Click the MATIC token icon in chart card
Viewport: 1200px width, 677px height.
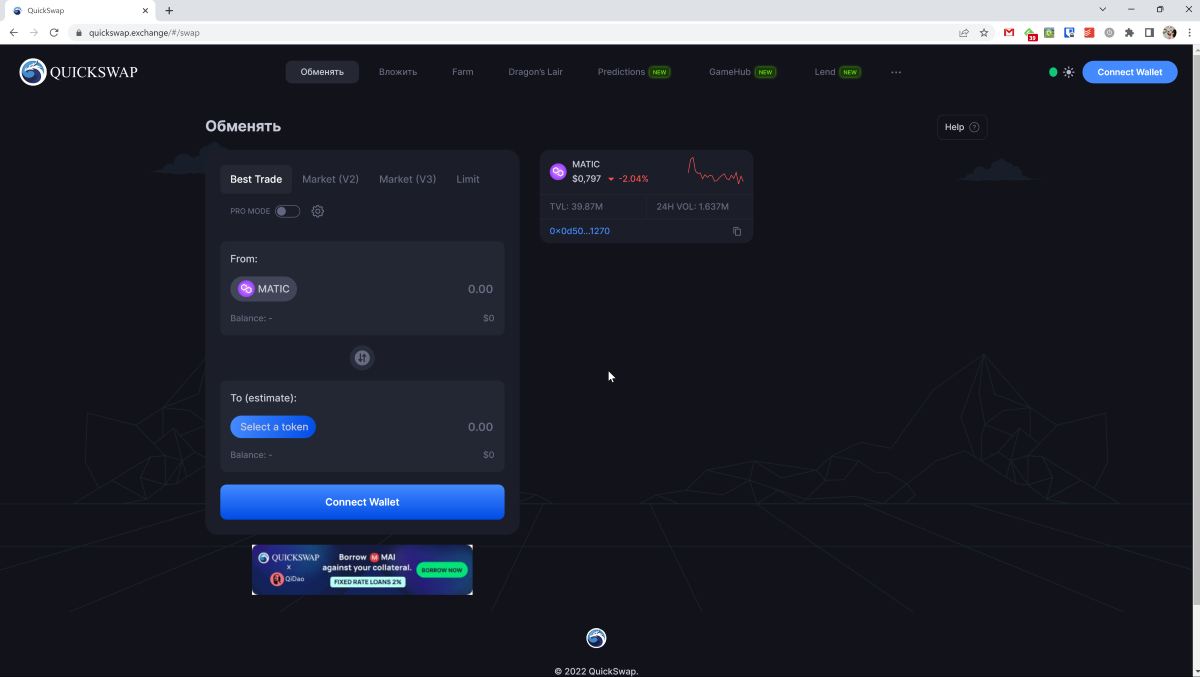pos(558,171)
